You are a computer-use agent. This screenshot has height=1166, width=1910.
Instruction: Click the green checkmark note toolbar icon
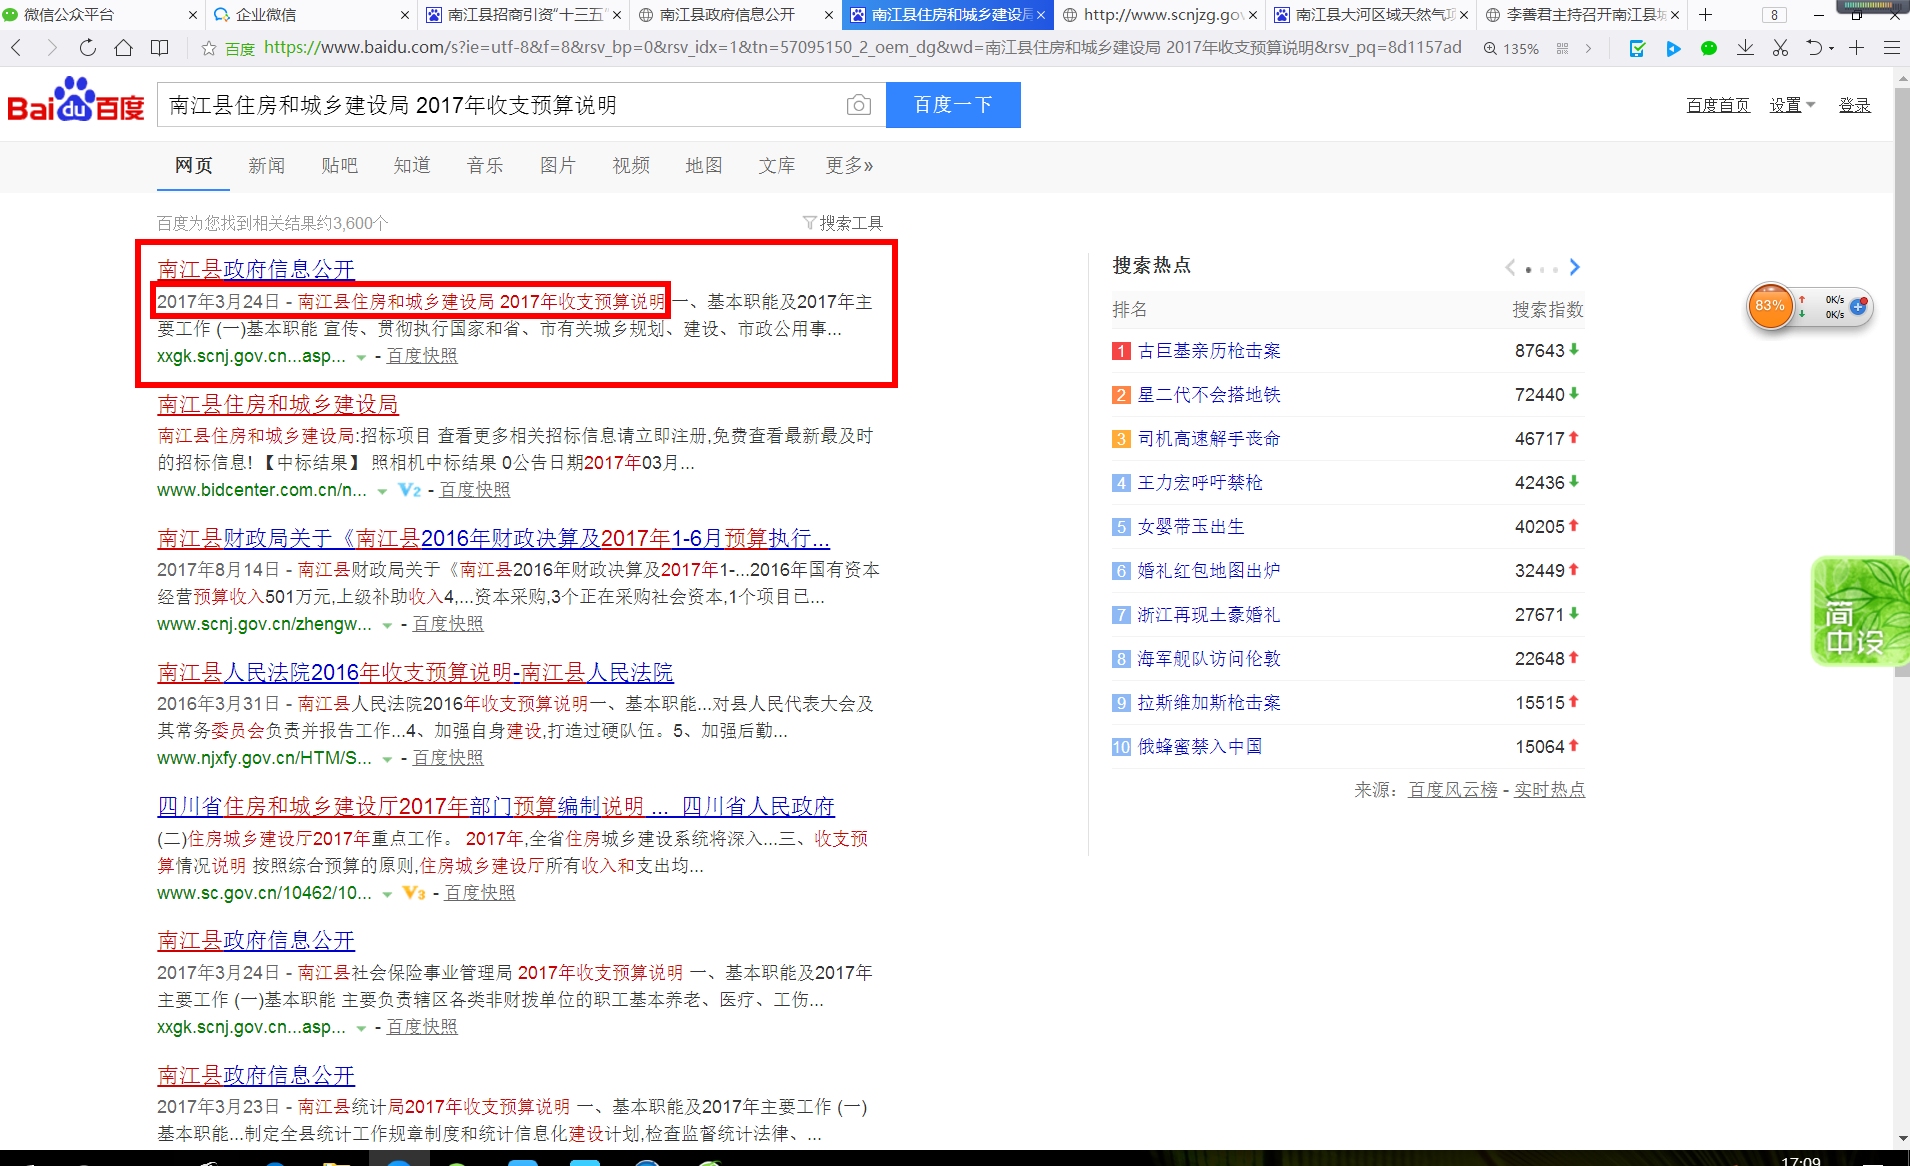click(1637, 48)
